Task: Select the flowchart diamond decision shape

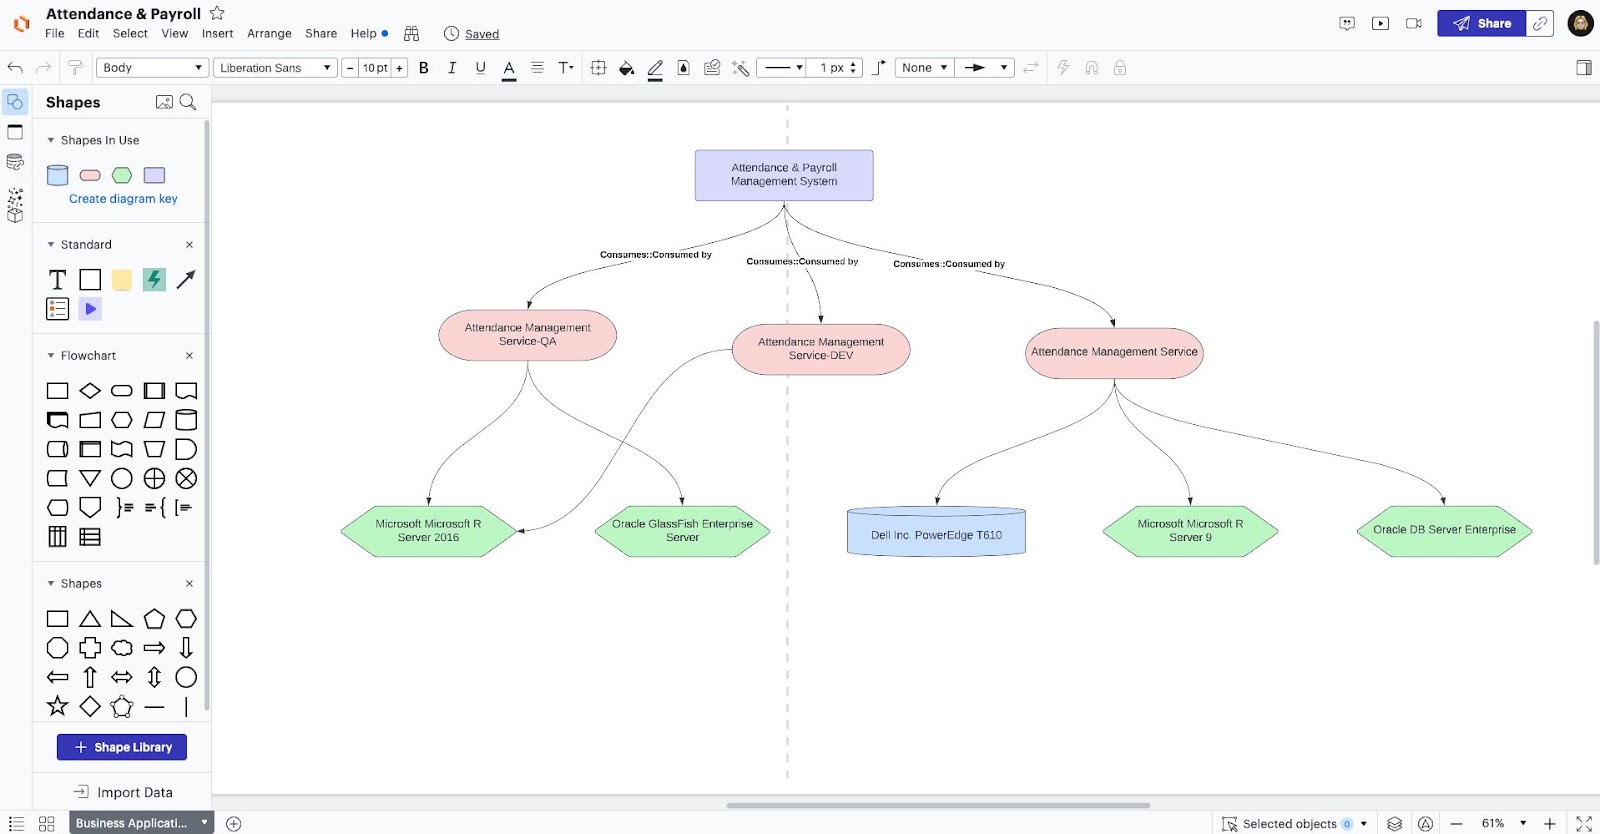Action: tap(90, 391)
